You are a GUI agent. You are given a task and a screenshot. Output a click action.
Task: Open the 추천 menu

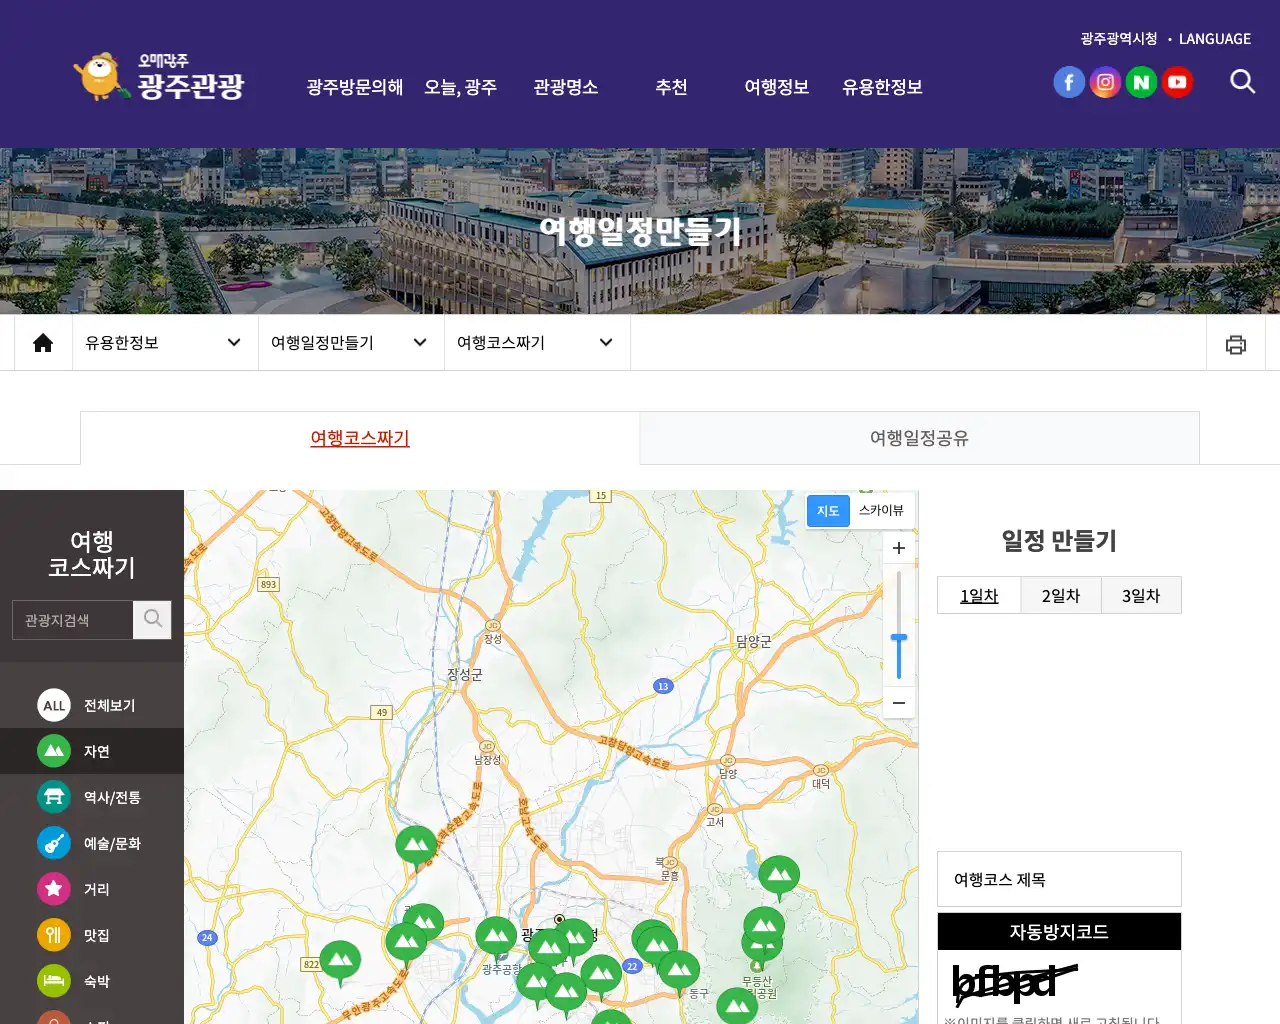[671, 87]
